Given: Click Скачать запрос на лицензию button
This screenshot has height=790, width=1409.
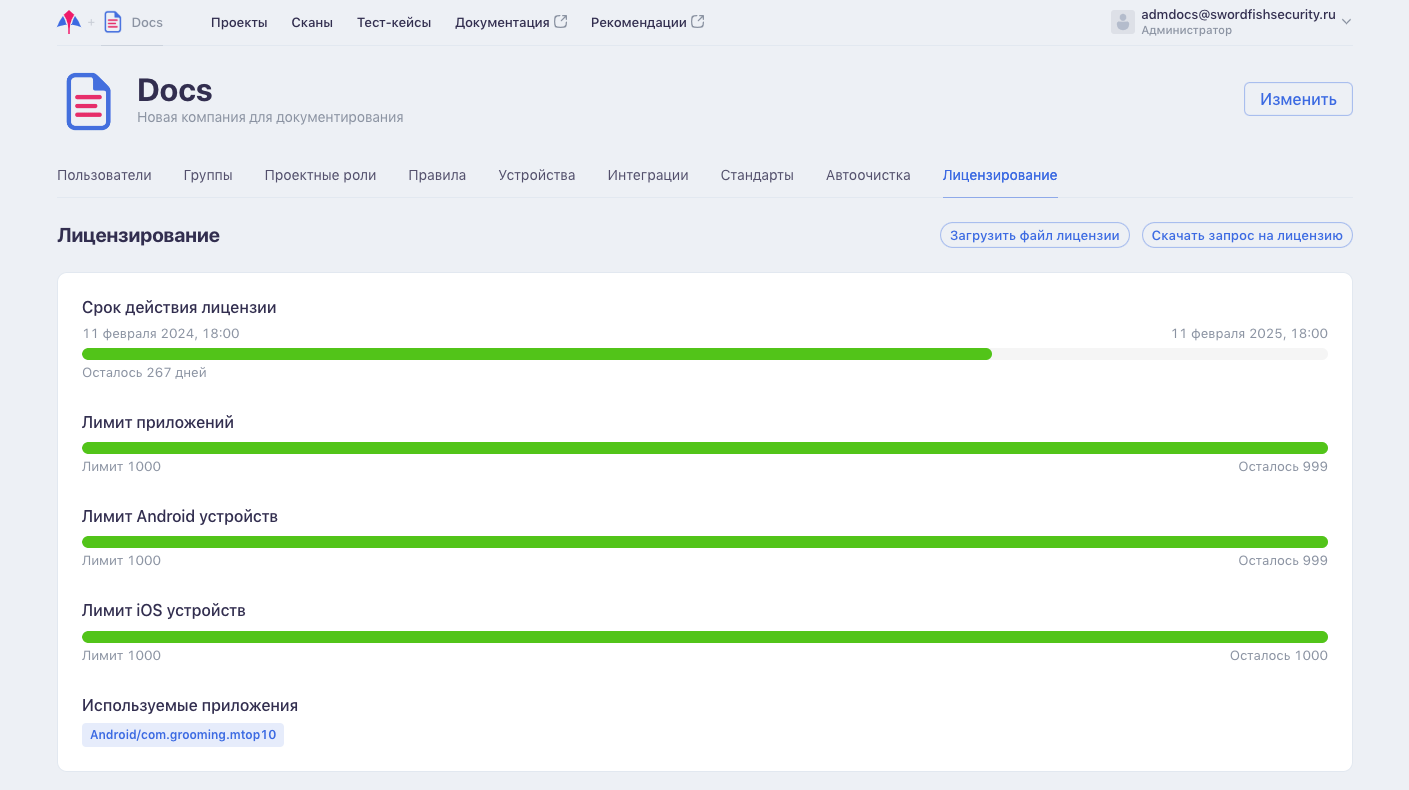Looking at the screenshot, I should 1247,235.
